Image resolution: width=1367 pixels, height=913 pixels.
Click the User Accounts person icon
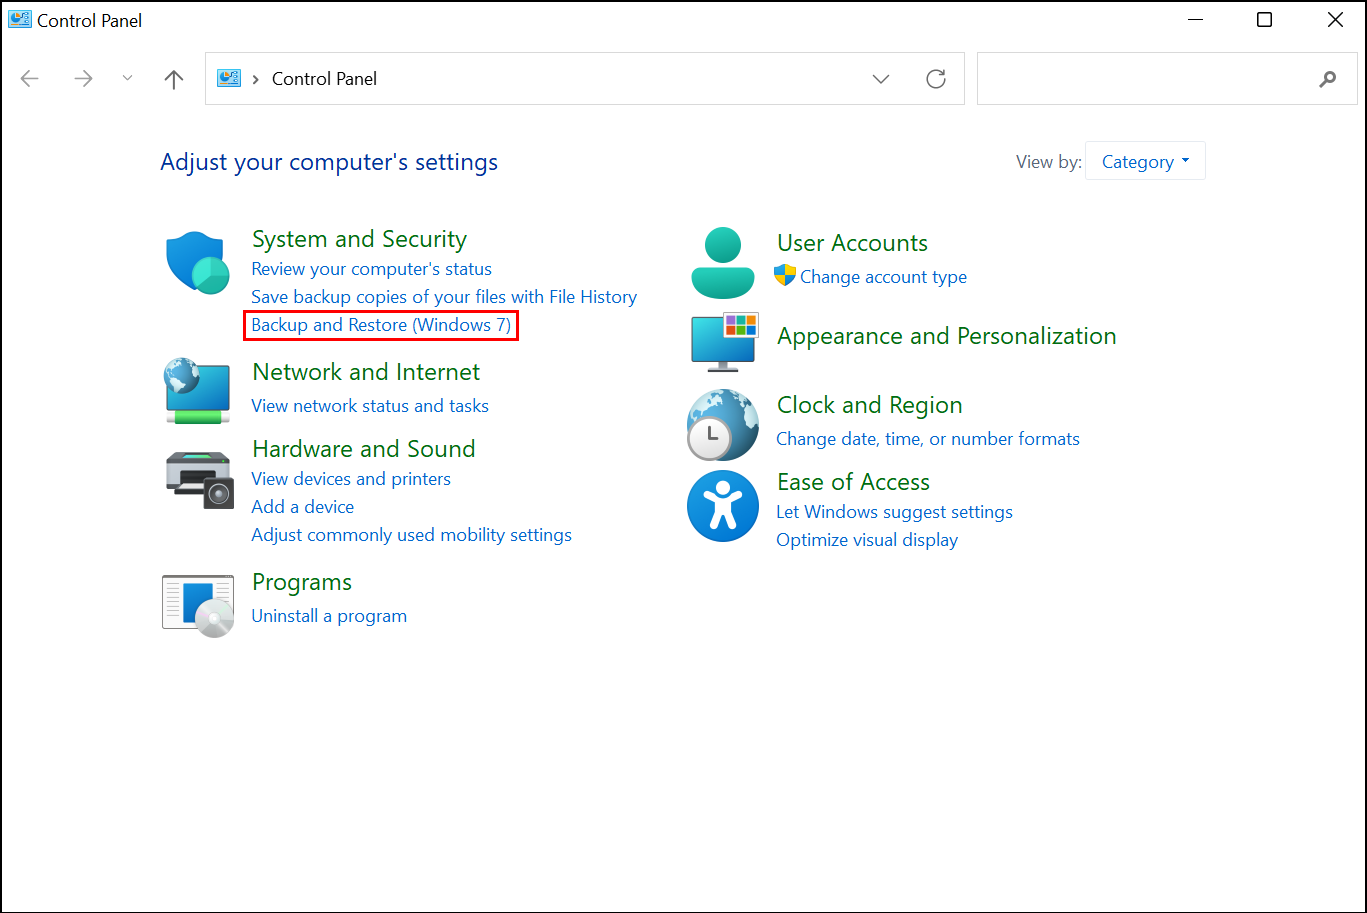click(x=722, y=262)
